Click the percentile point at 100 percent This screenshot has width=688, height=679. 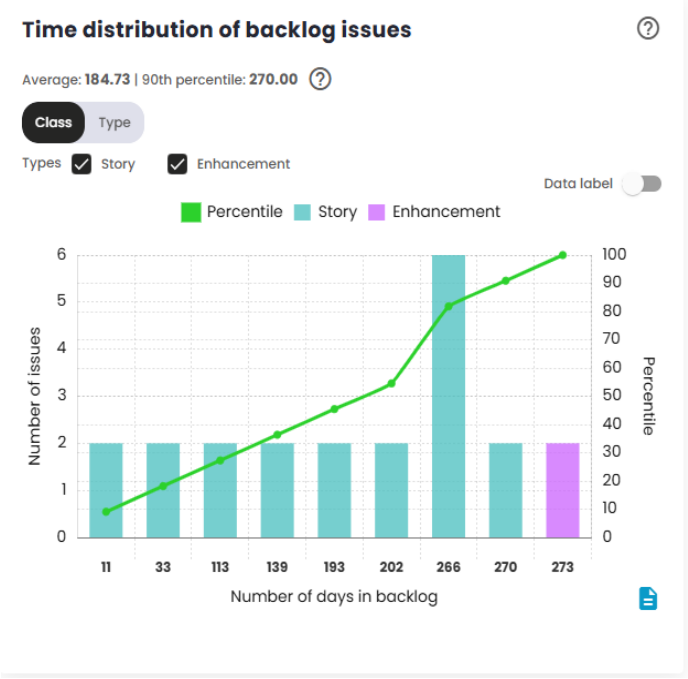(563, 255)
